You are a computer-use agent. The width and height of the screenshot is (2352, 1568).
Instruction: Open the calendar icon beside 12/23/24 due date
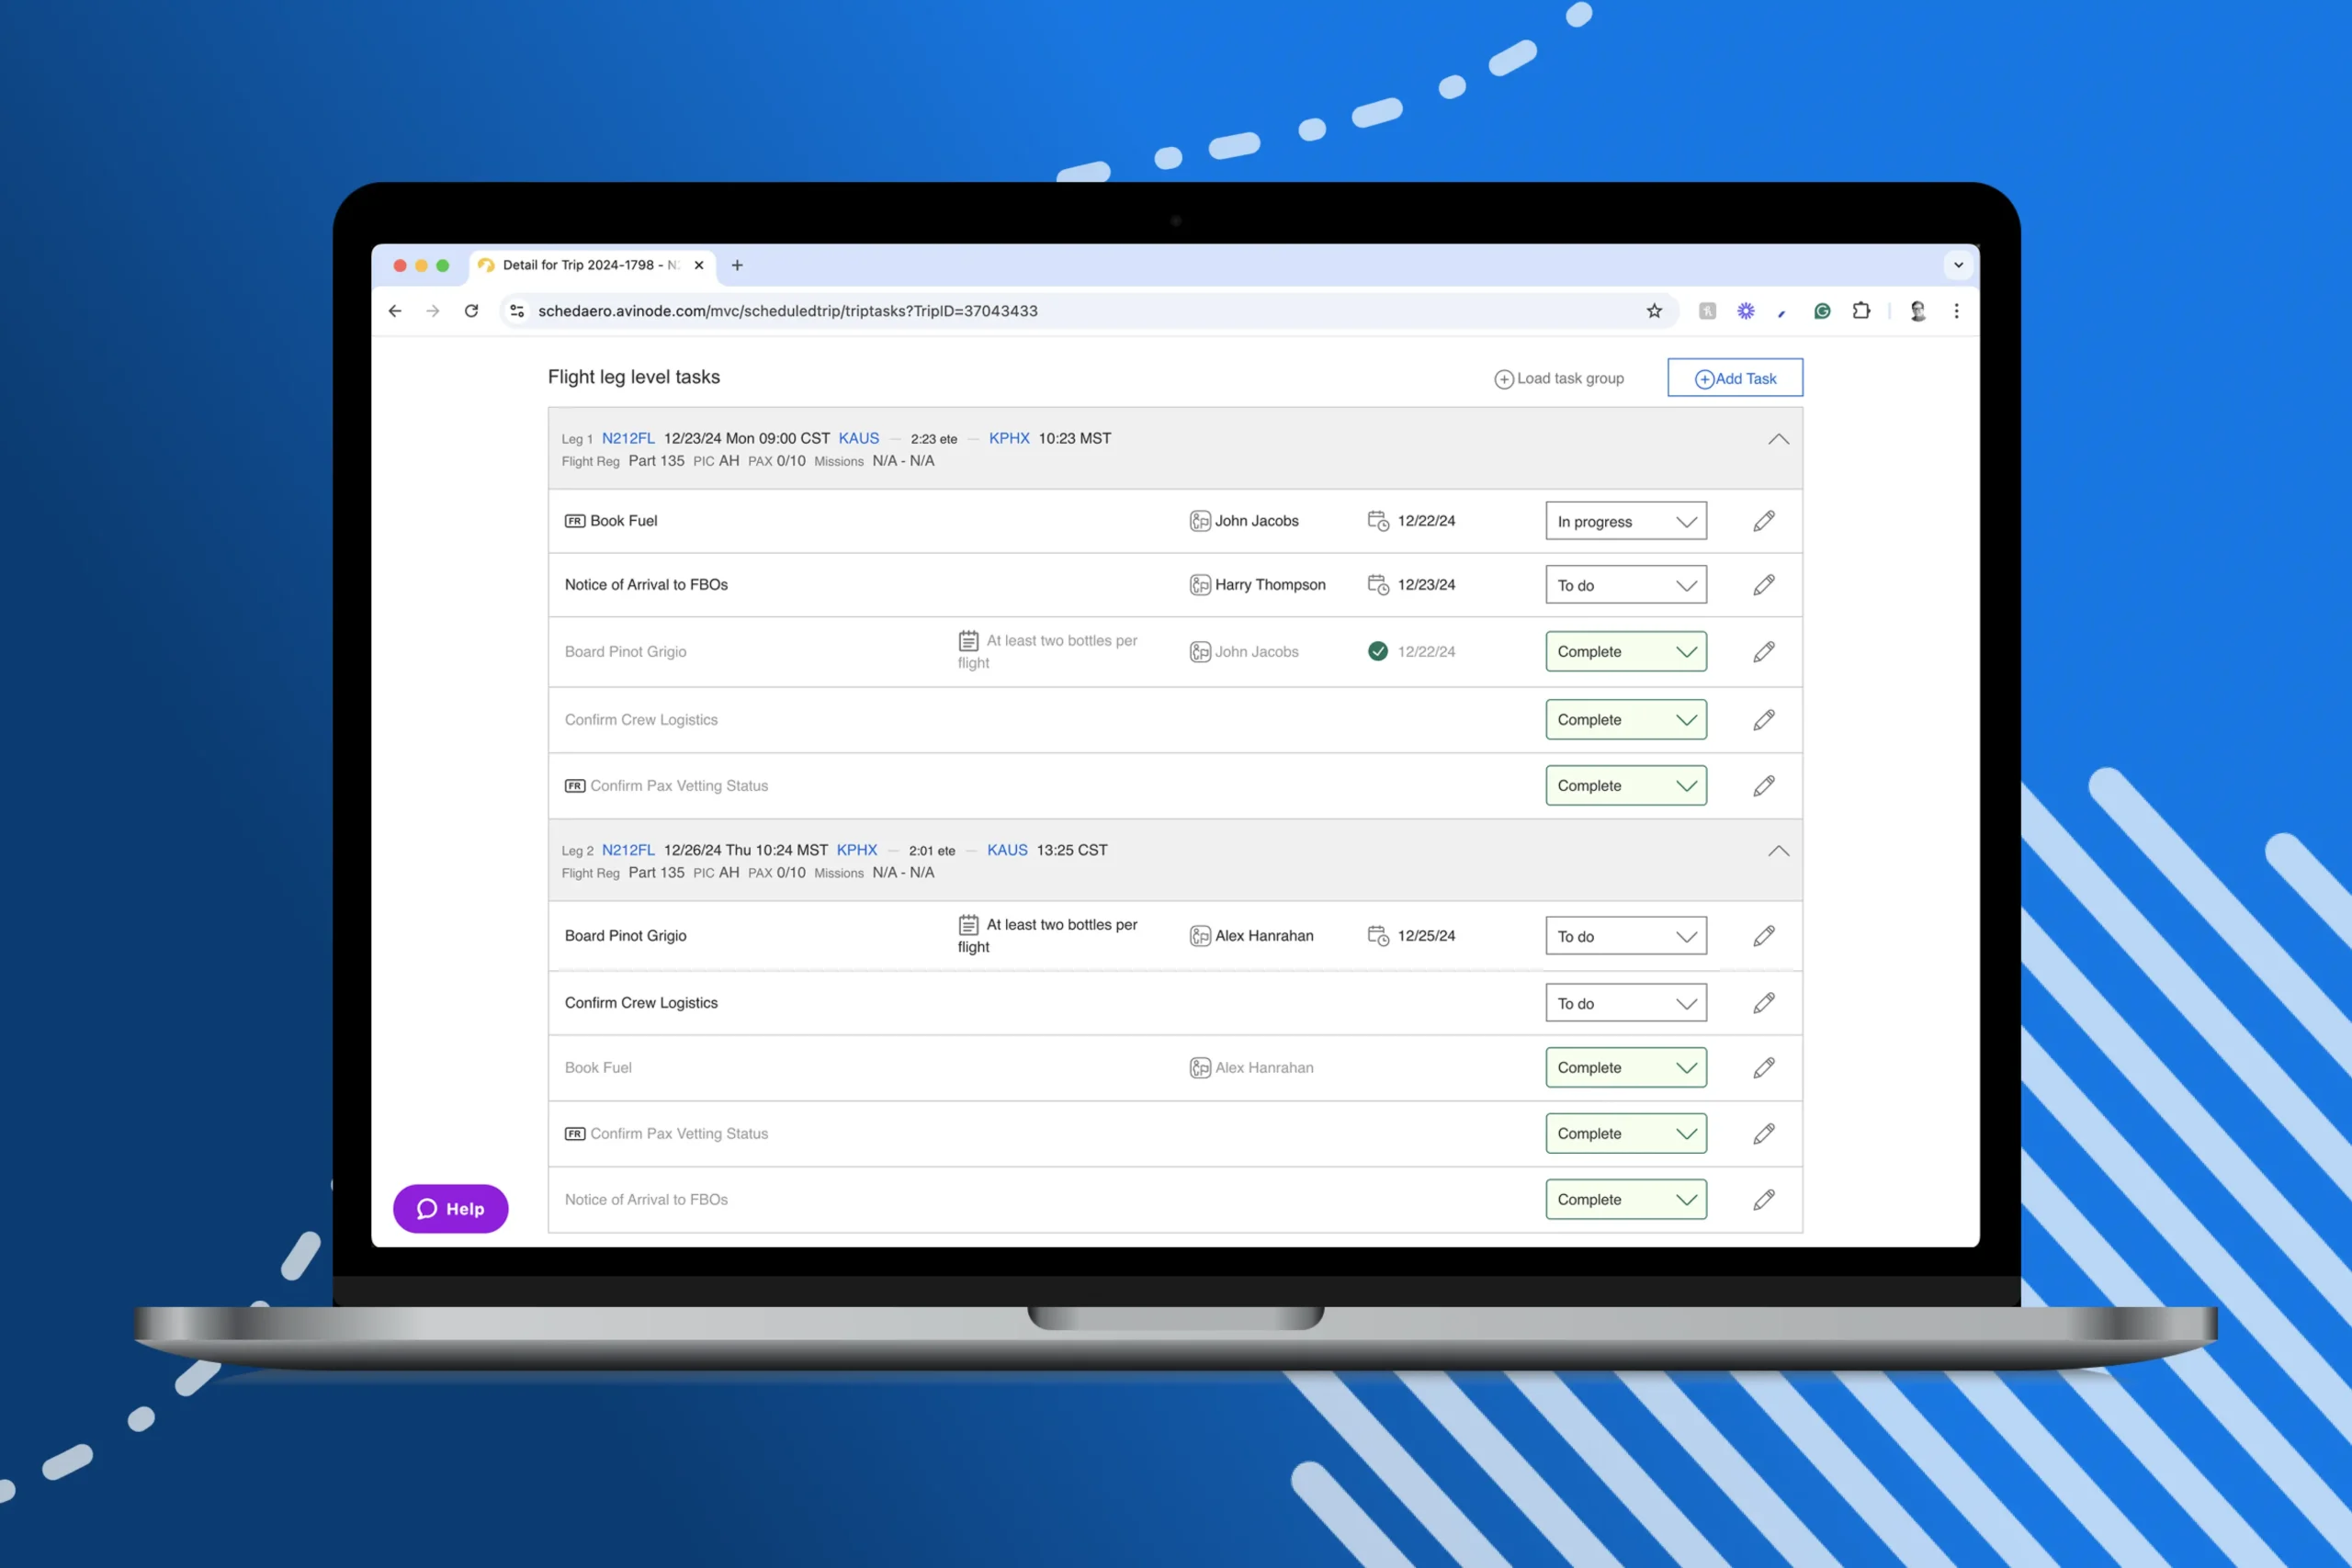coord(1378,585)
